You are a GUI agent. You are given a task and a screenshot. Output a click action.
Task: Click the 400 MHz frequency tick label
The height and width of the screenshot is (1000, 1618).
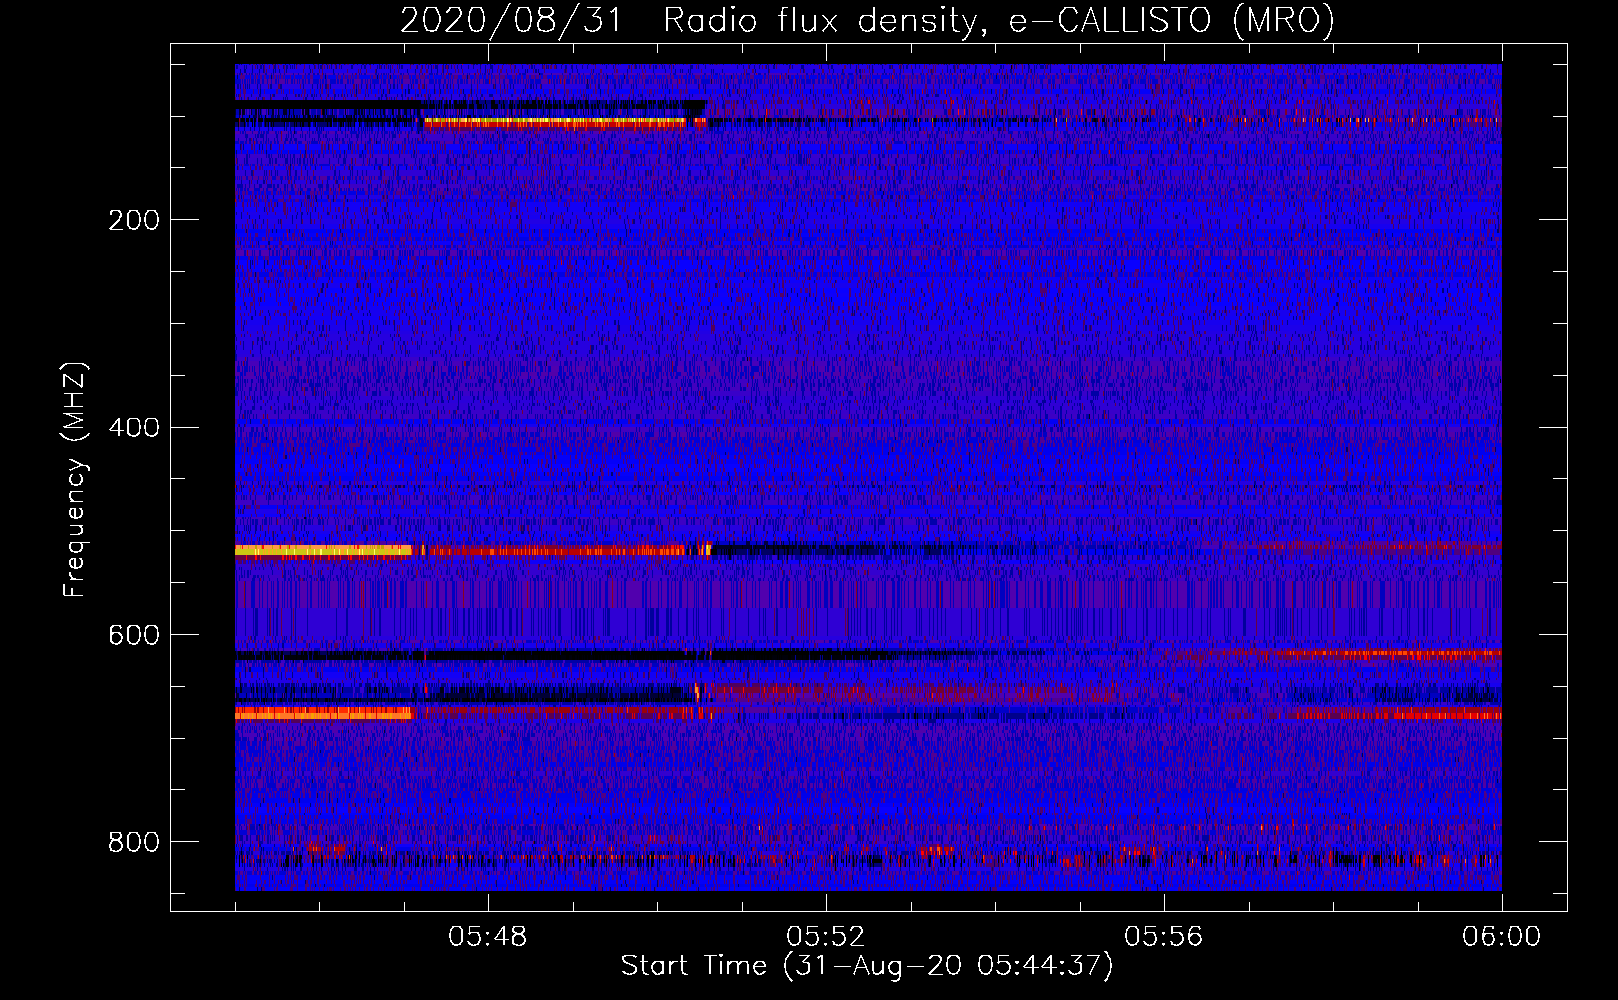[x=134, y=428]
